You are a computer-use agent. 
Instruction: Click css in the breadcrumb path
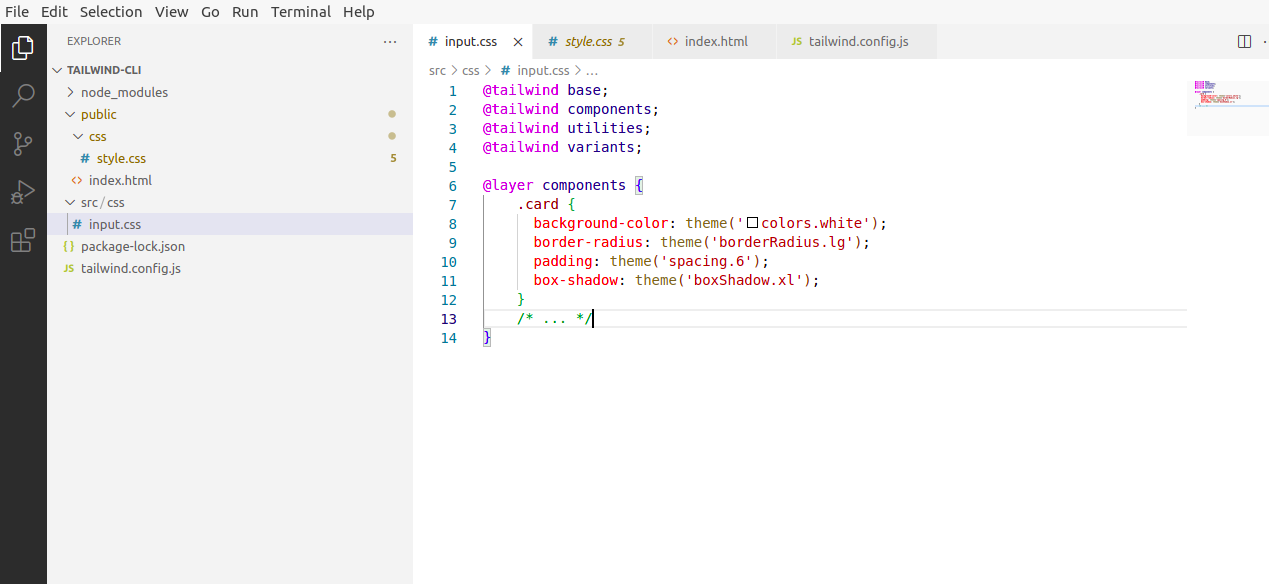[469, 70]
